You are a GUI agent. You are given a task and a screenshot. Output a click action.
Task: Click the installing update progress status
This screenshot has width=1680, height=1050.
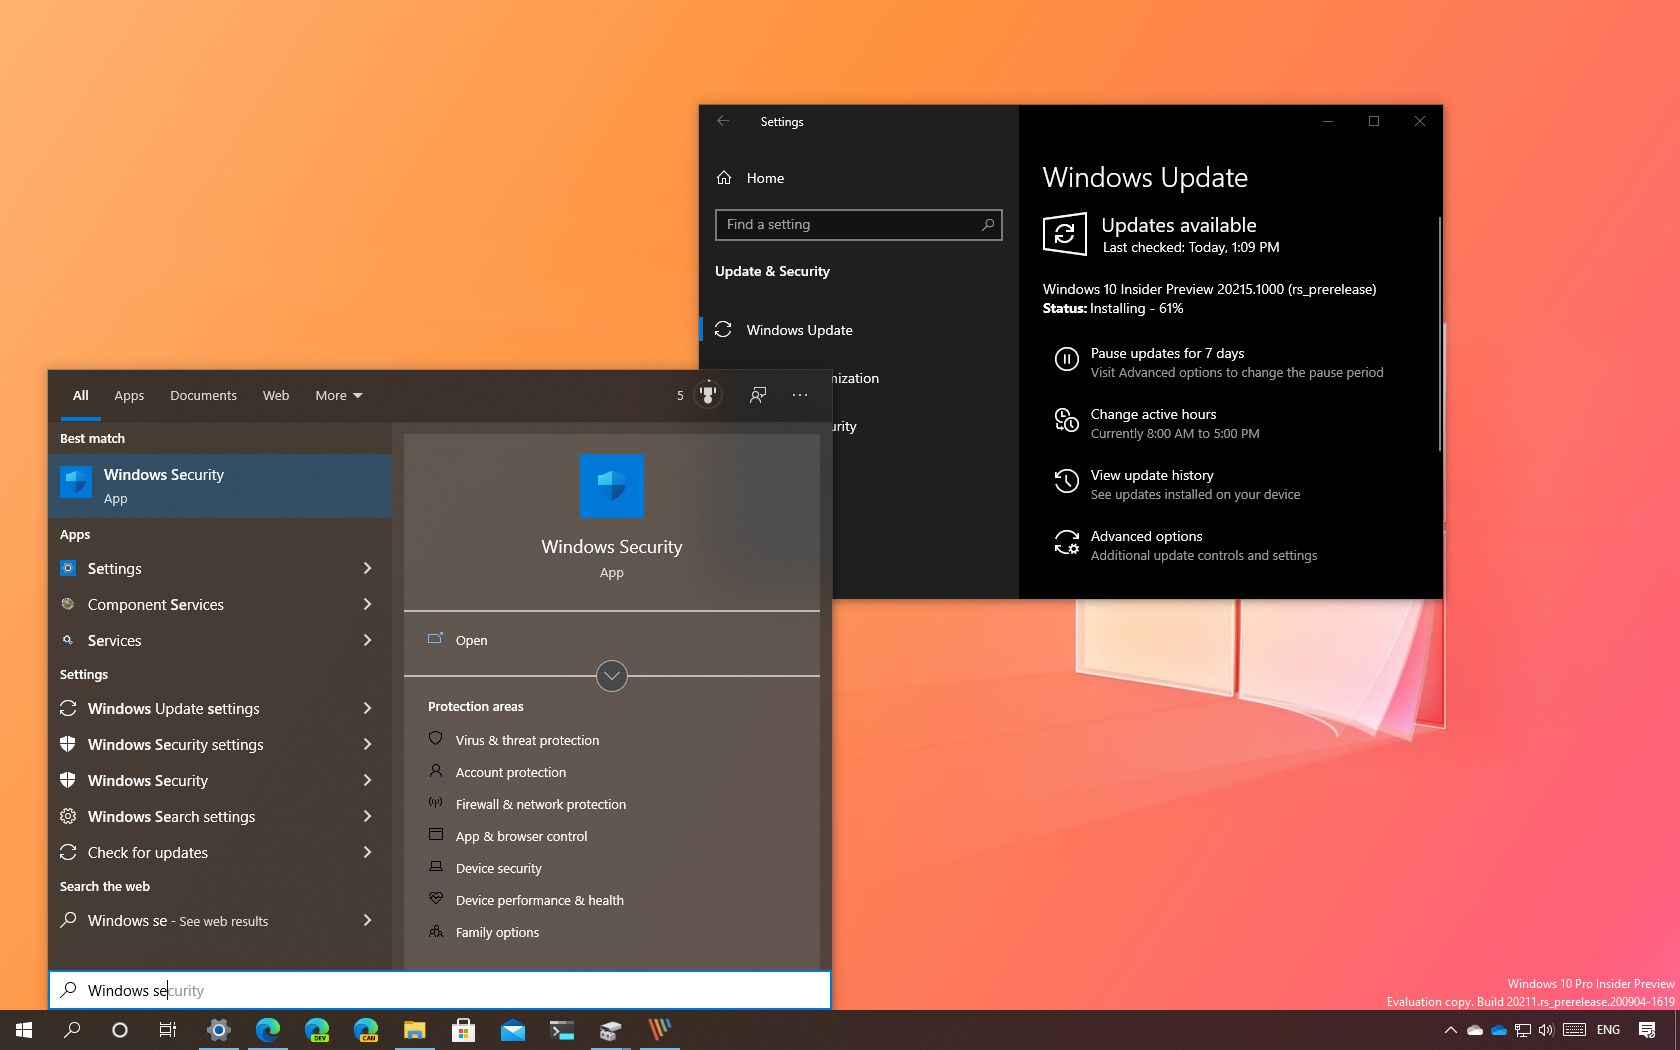1112,308
